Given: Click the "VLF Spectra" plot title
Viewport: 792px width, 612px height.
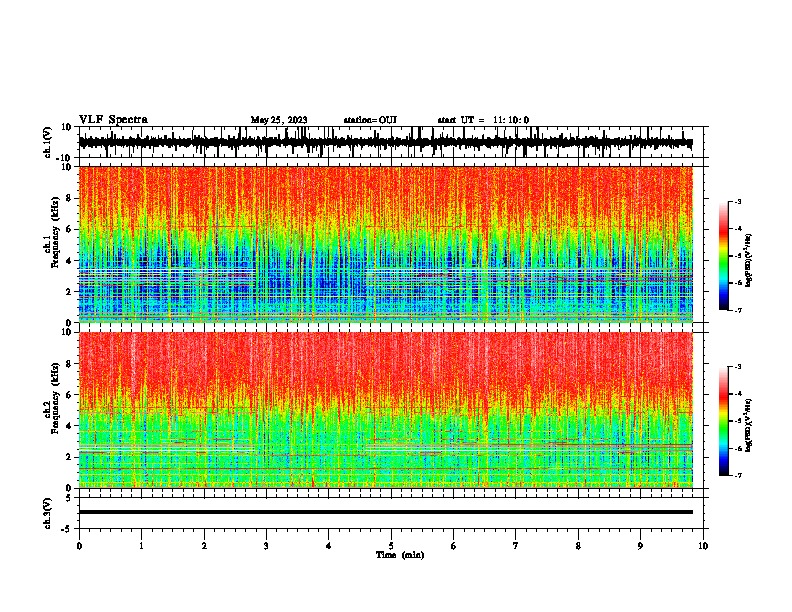Looking at the screenshot, I should 113,120.
